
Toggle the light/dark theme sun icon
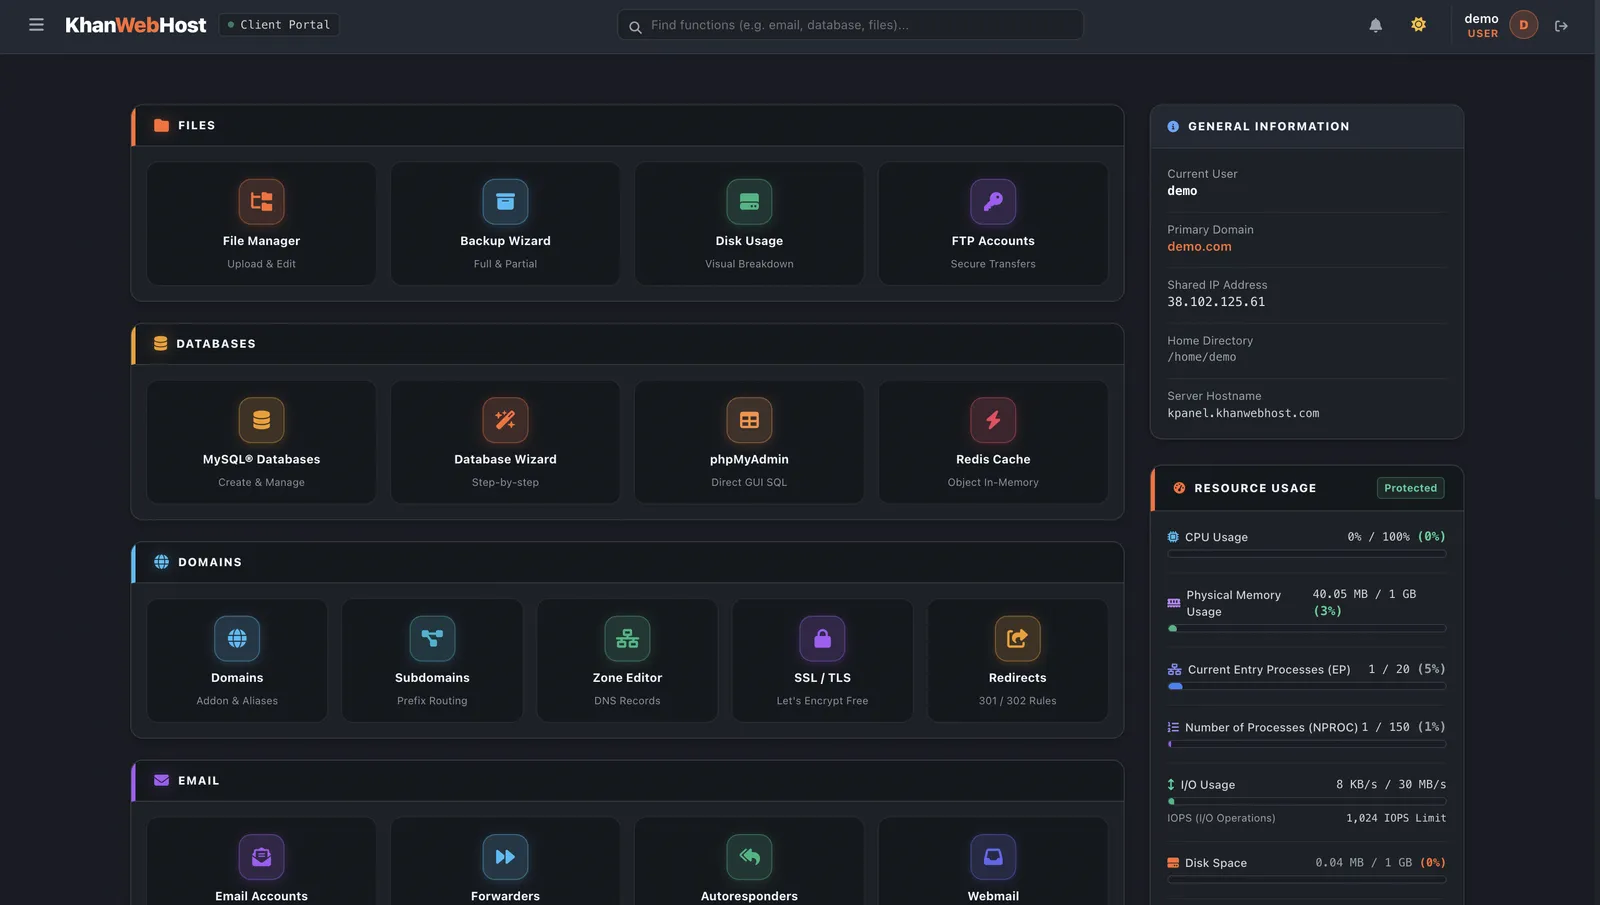1418,25
